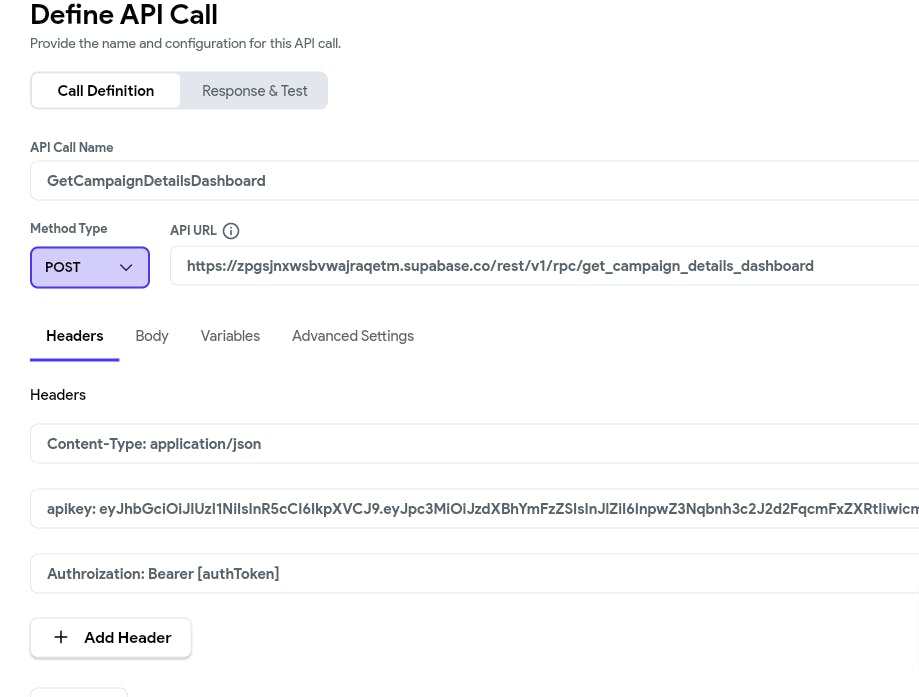
Task: Click the API Call Name label
Action: (72, 148)
